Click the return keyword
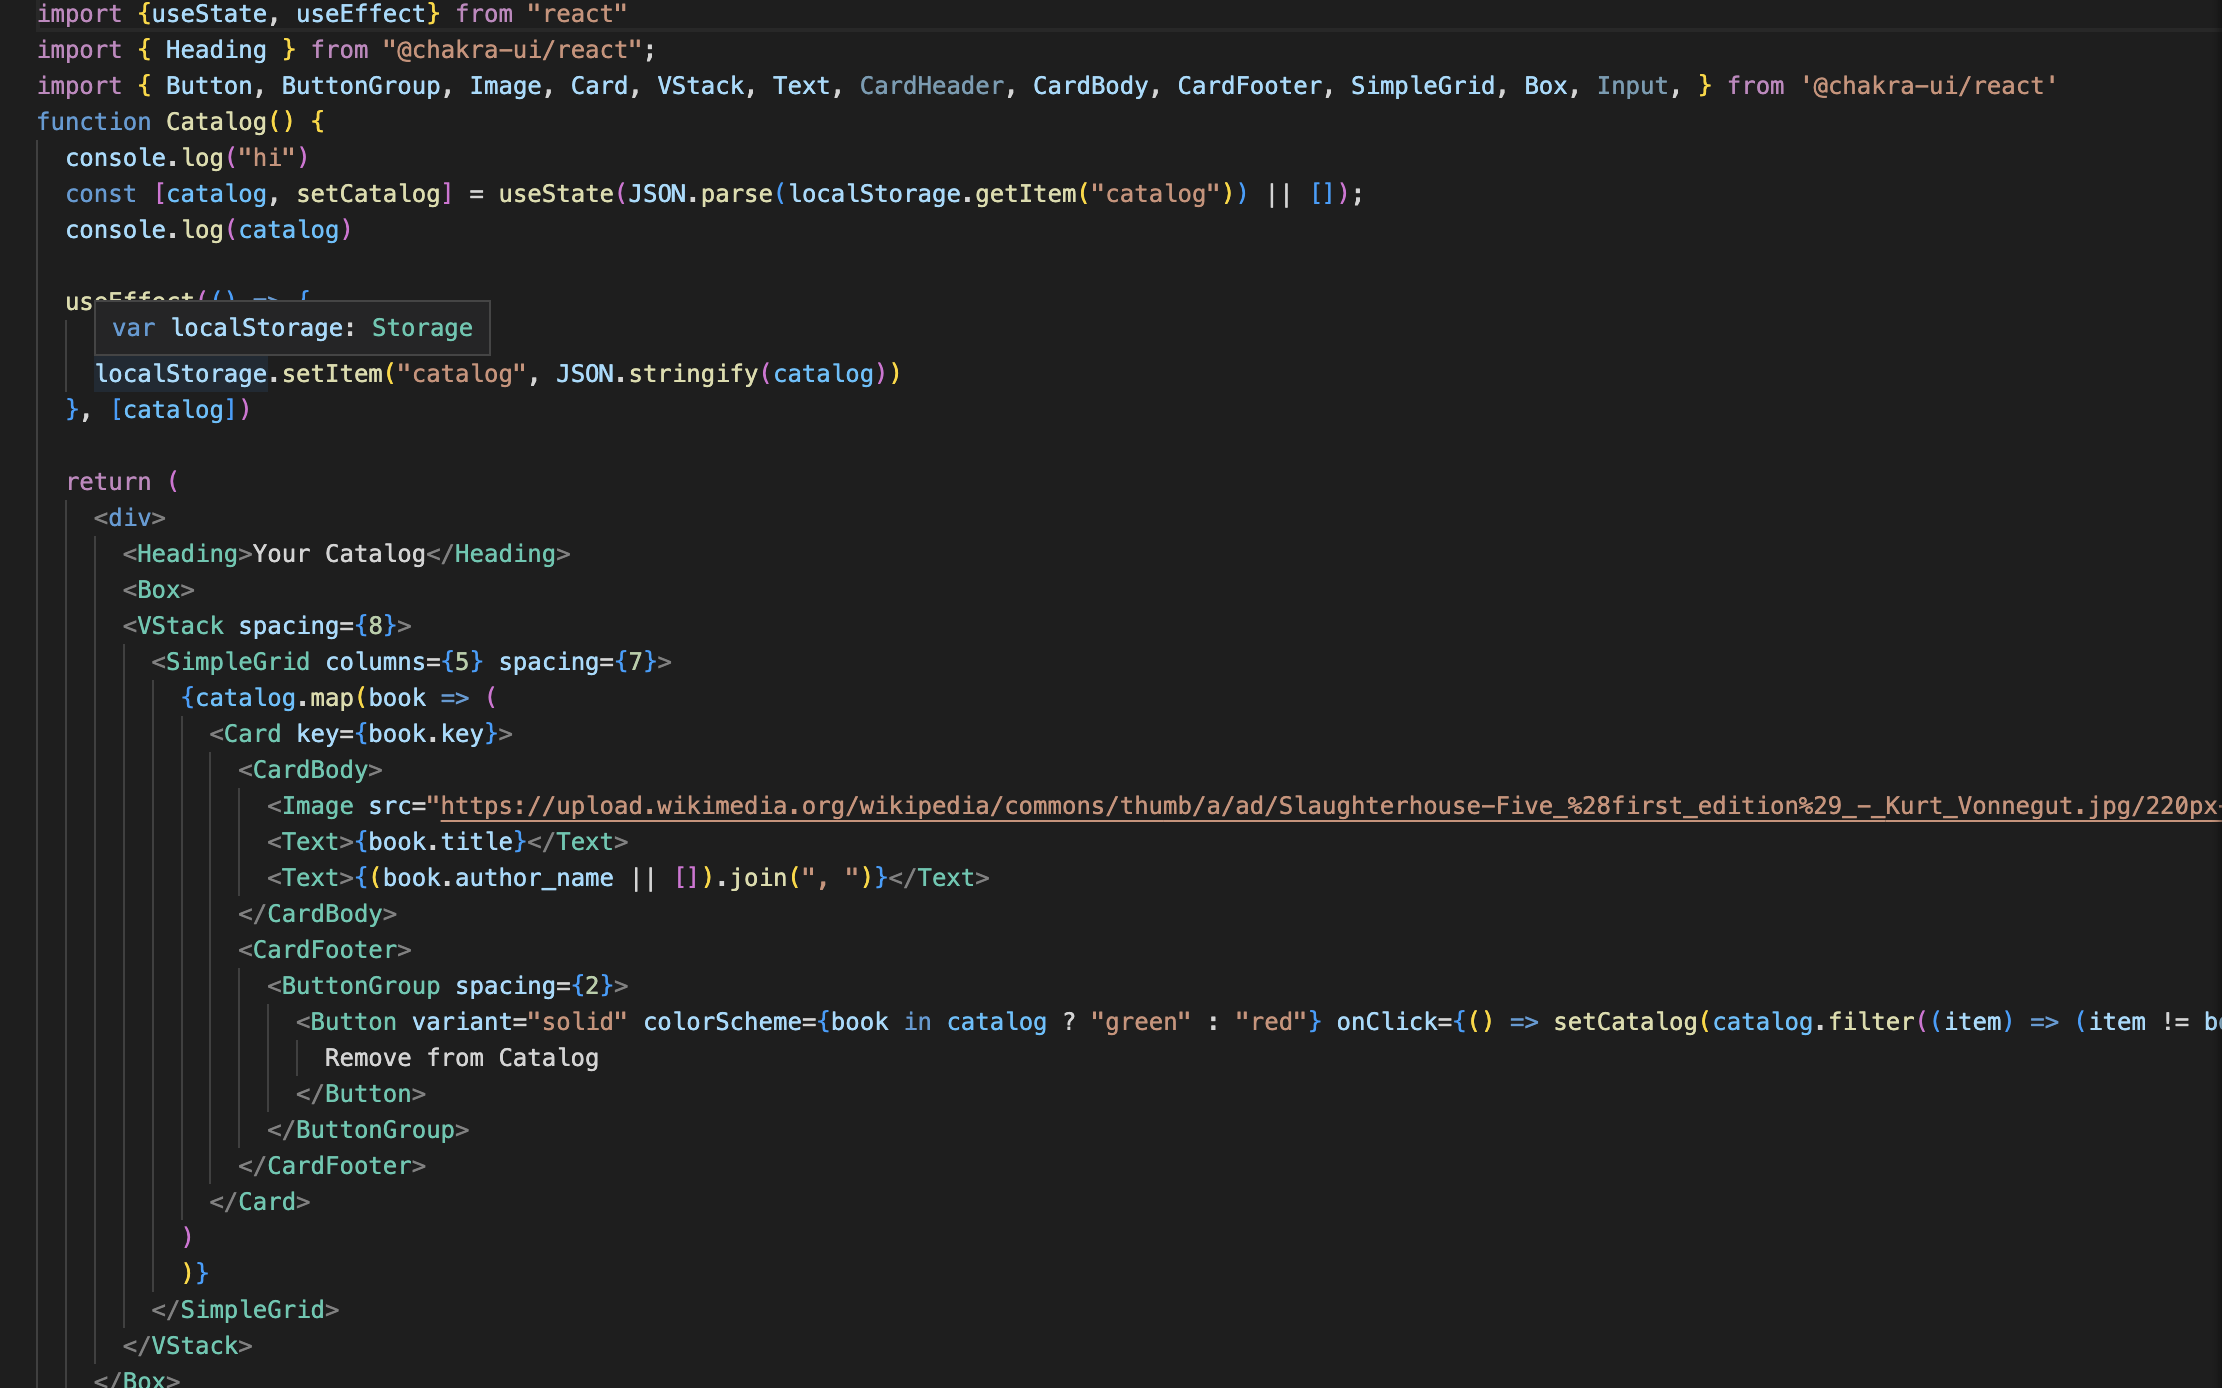Screen dimensions: 2222x1388 (108, 482)
